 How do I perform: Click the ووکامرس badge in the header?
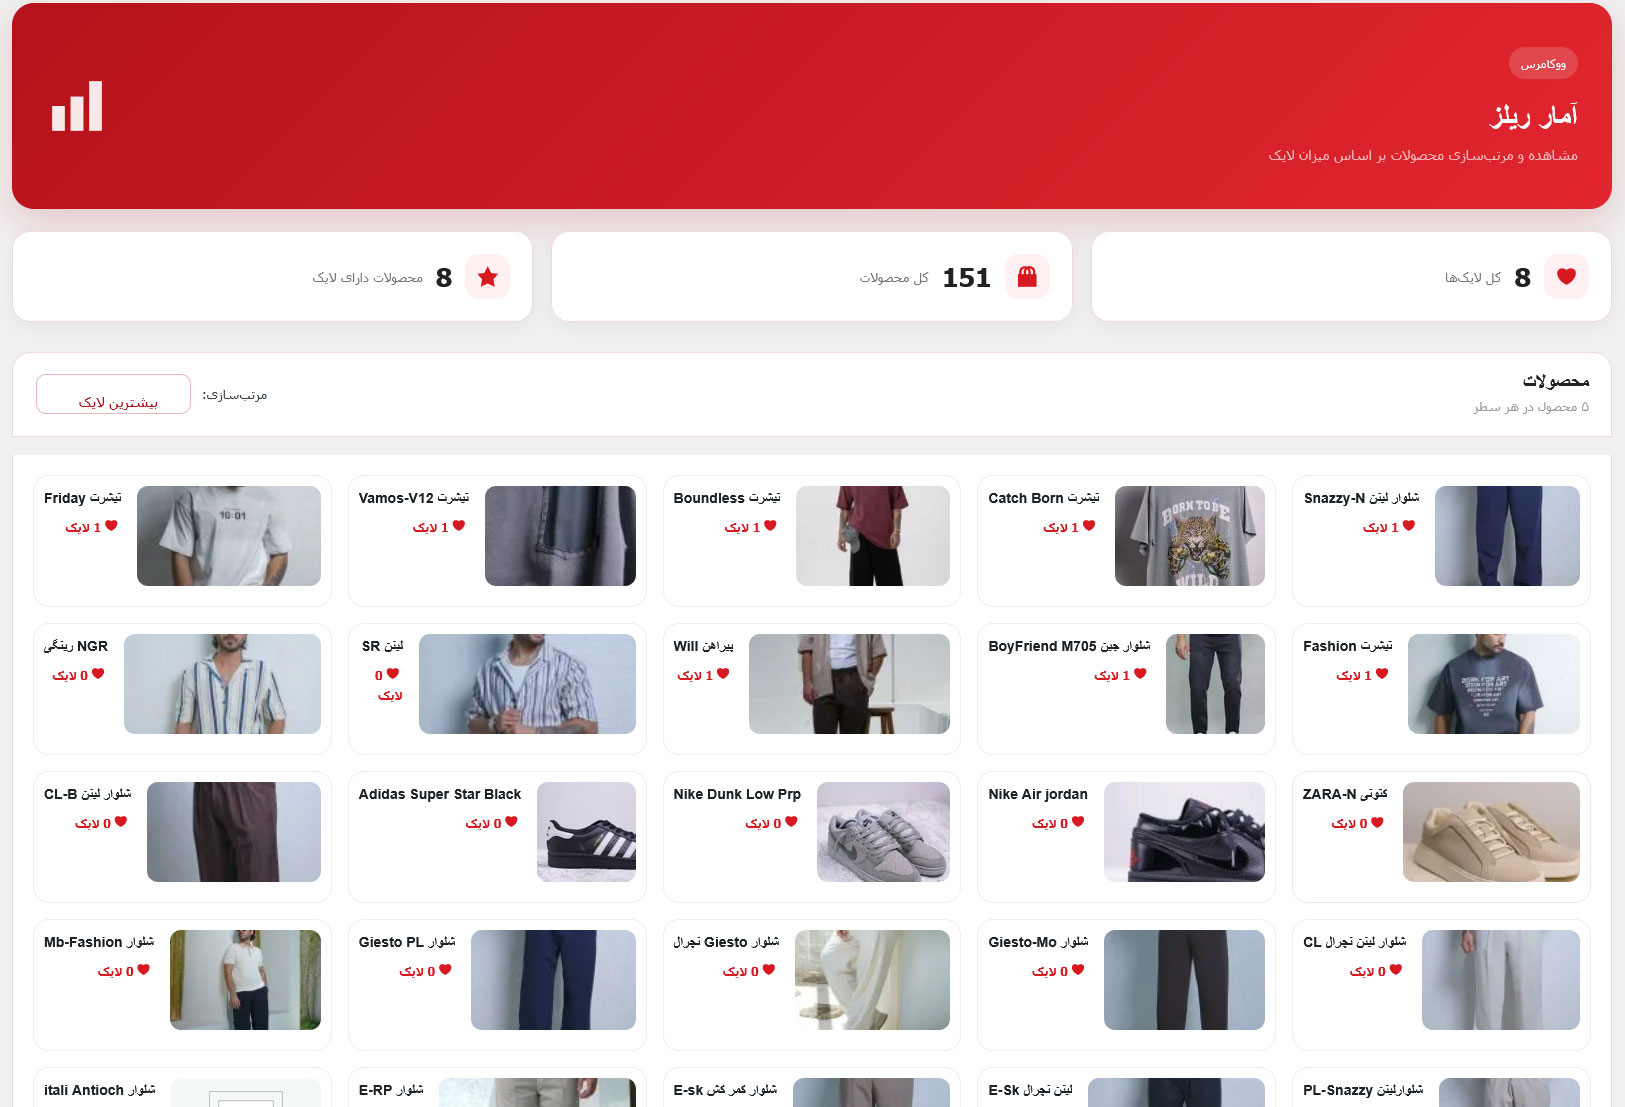(x=1543, y=64)
